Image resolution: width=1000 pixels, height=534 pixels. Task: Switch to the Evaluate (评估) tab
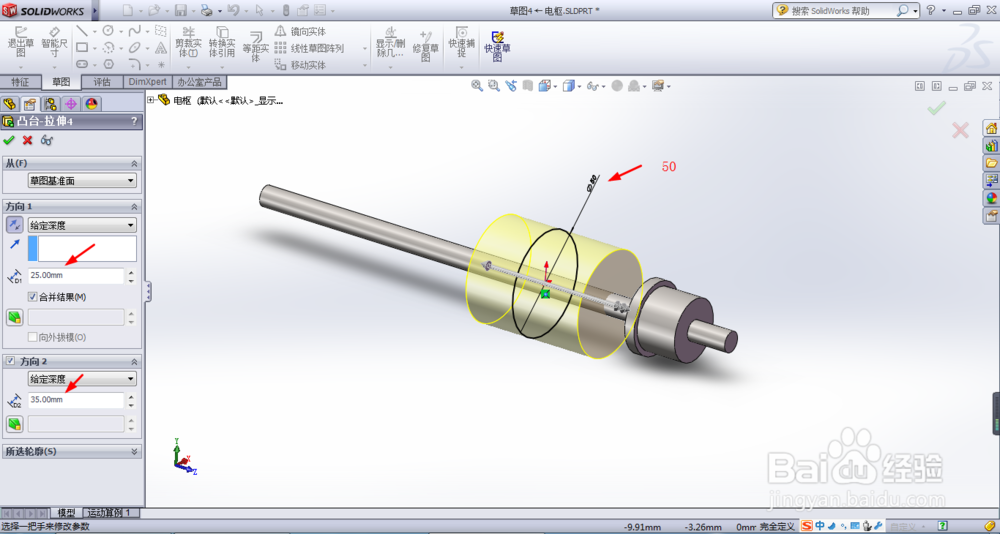[102, 82]
